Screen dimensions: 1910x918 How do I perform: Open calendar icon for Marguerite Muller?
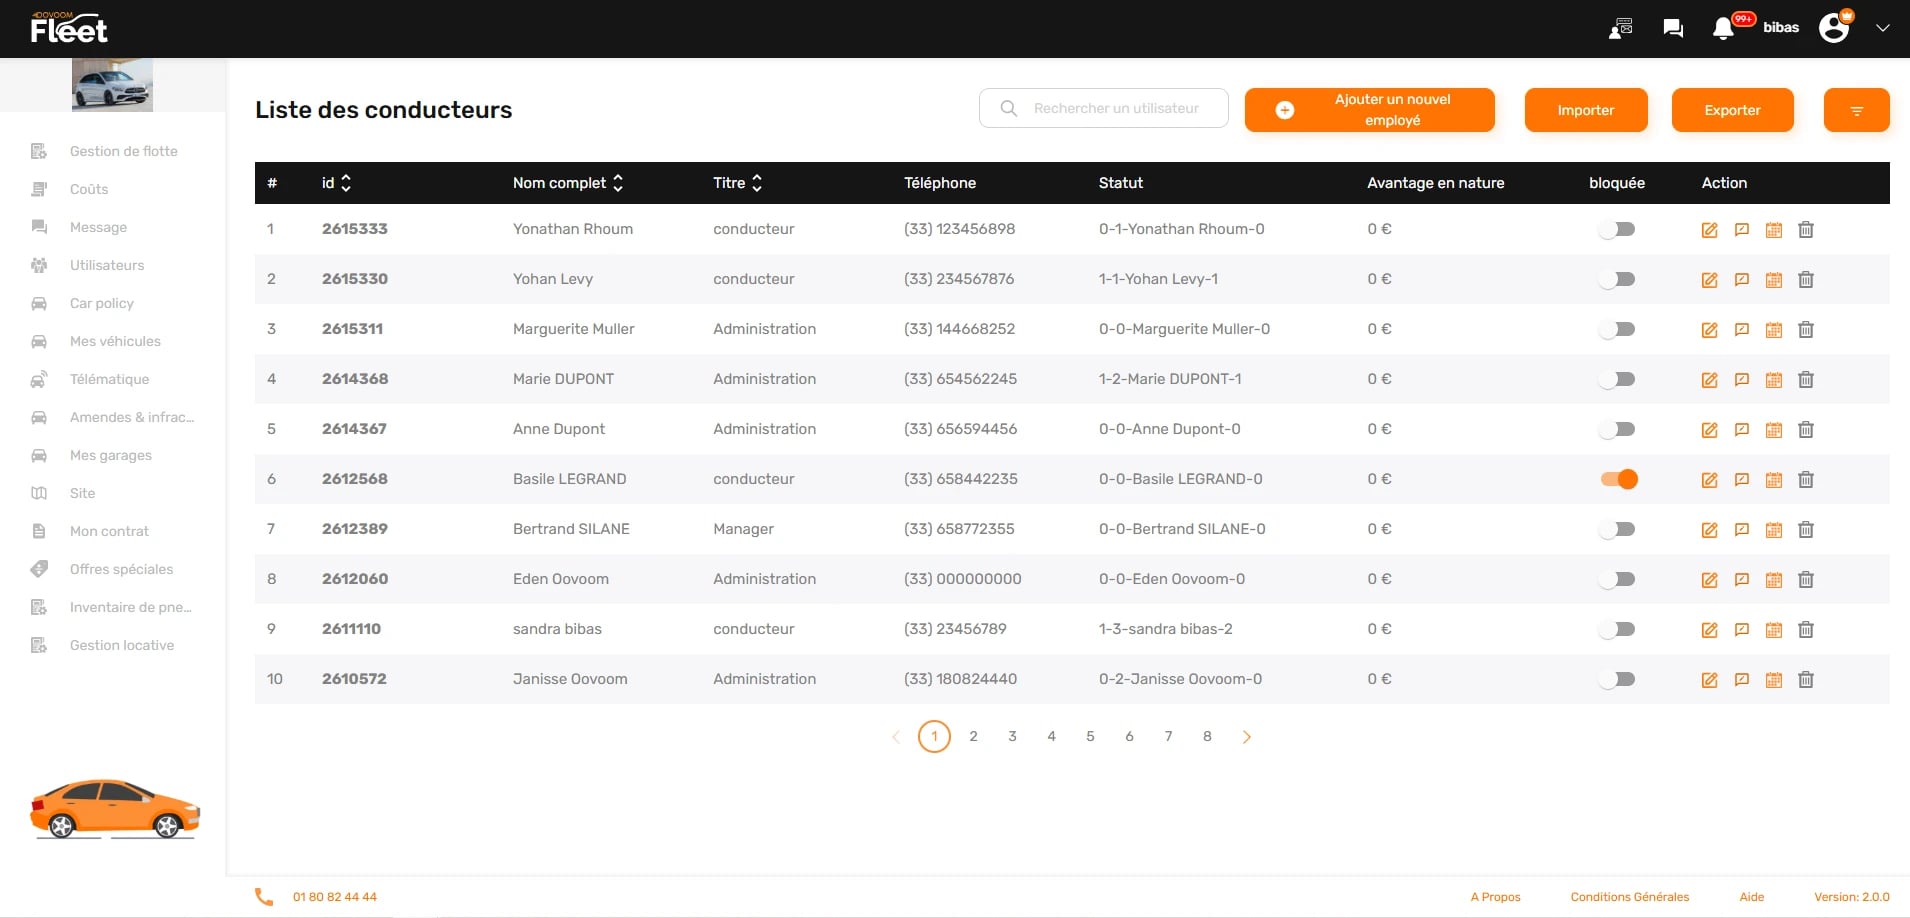(x=1773, y=330)
